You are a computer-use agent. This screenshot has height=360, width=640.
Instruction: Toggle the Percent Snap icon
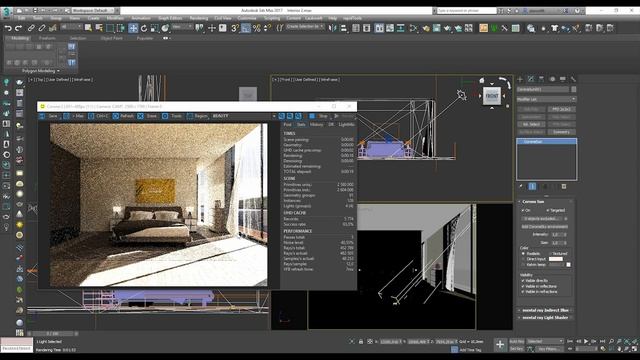pos(256,28)
